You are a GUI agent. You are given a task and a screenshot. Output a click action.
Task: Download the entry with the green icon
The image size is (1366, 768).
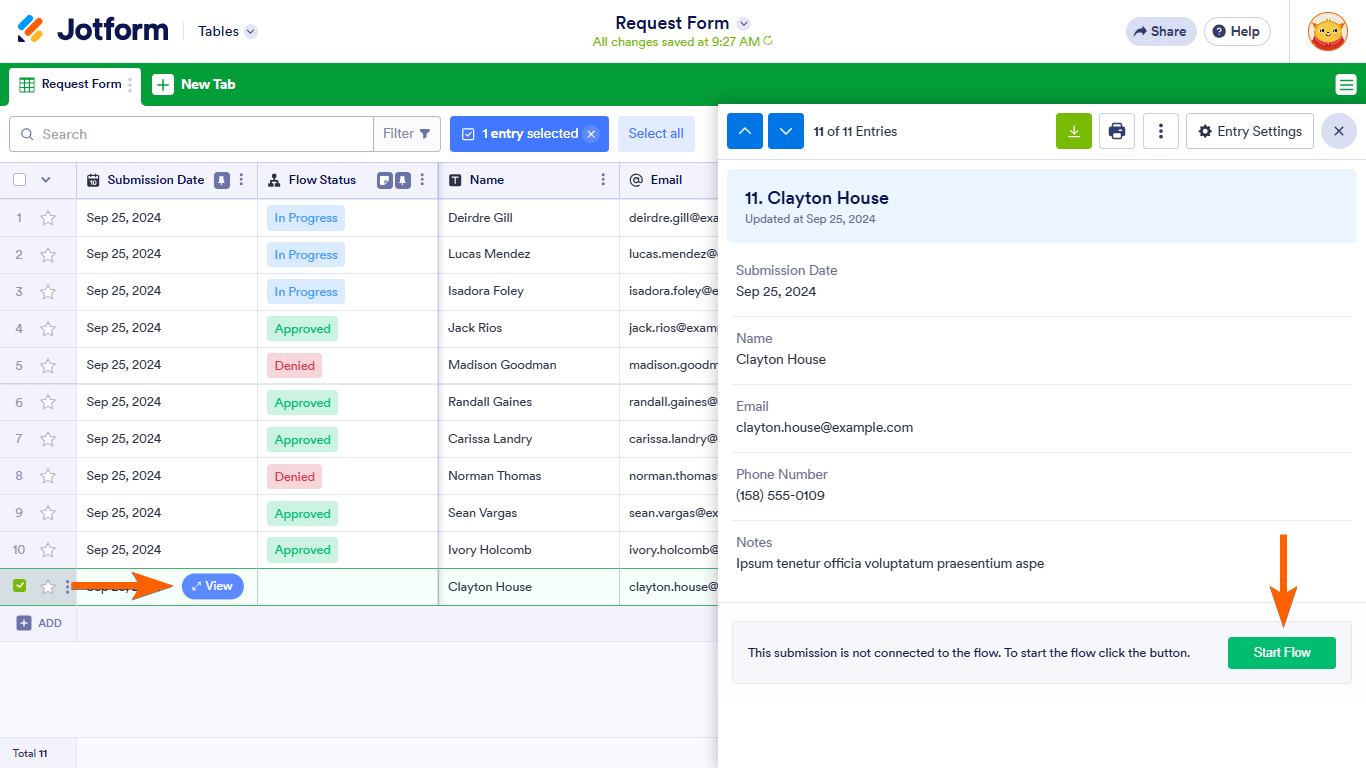pos(1073,131)
